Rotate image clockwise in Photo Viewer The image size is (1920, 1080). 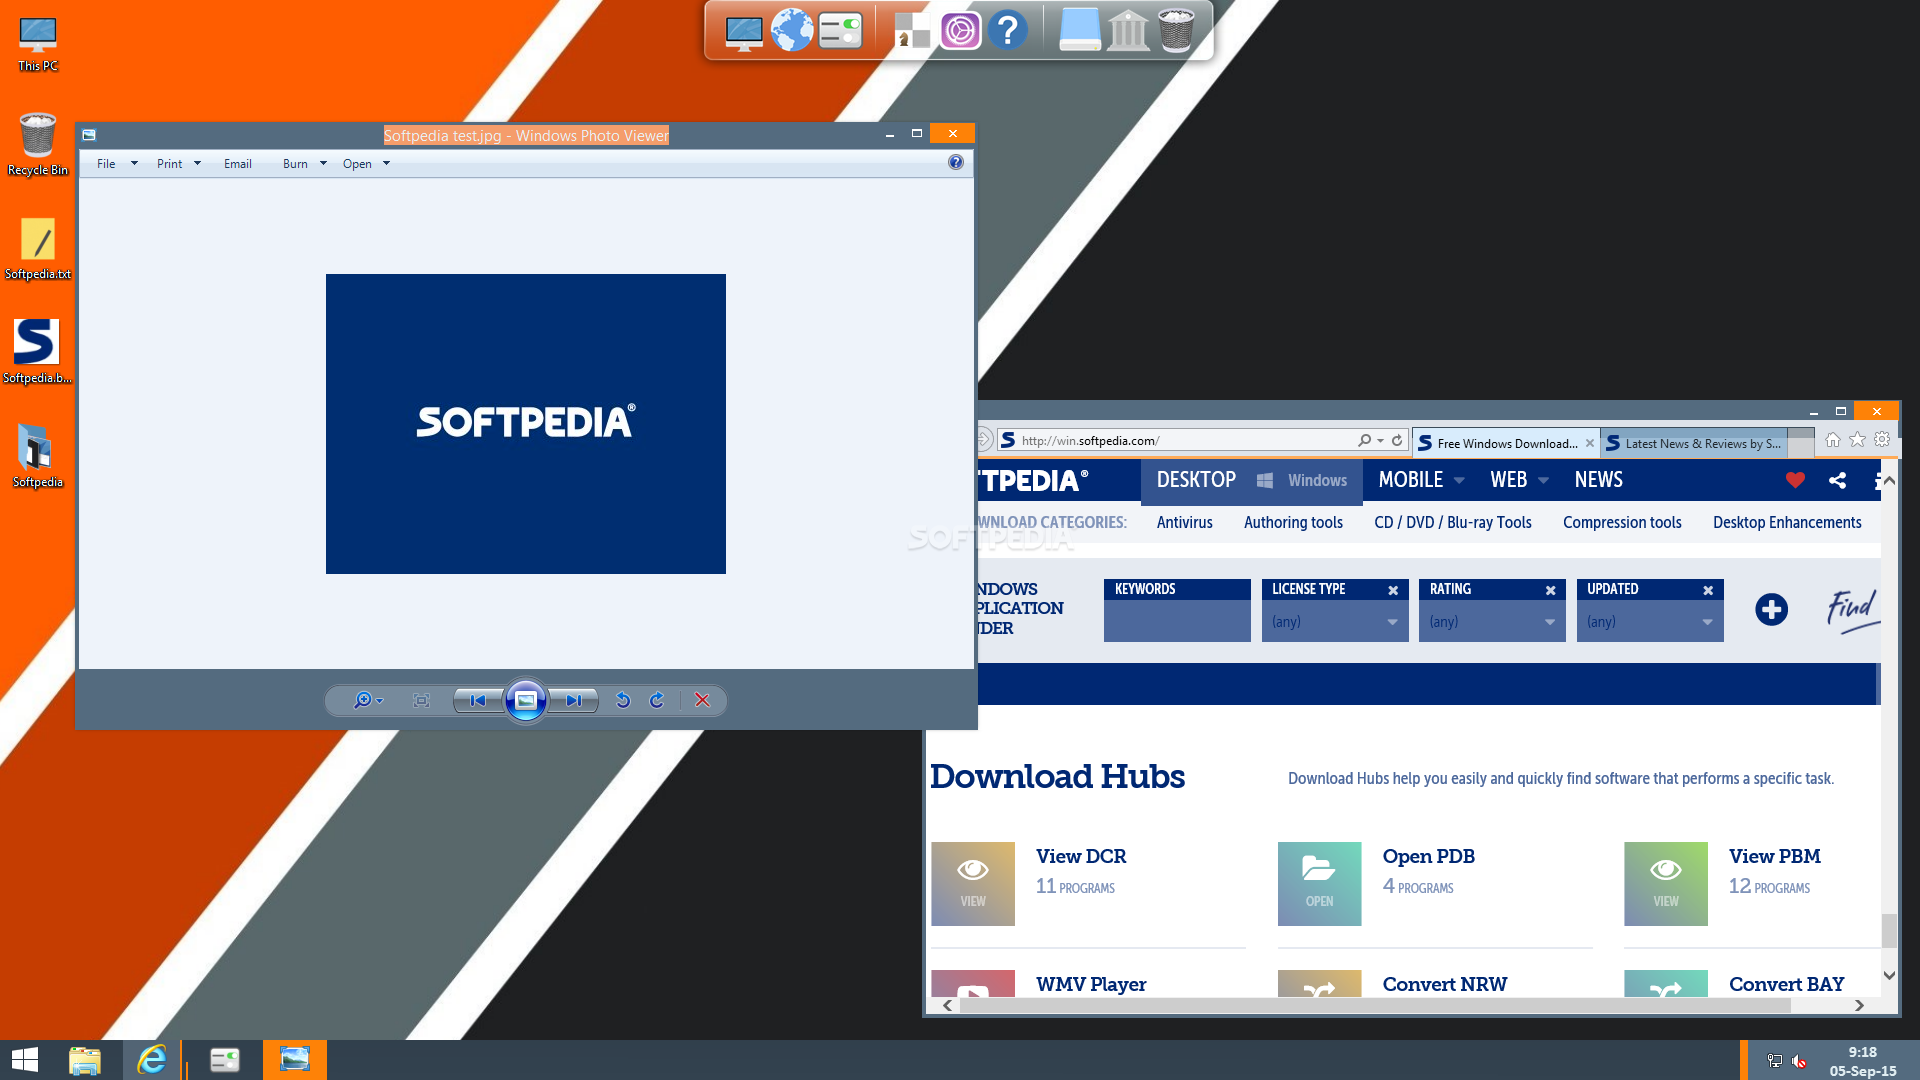coord(657,701)
